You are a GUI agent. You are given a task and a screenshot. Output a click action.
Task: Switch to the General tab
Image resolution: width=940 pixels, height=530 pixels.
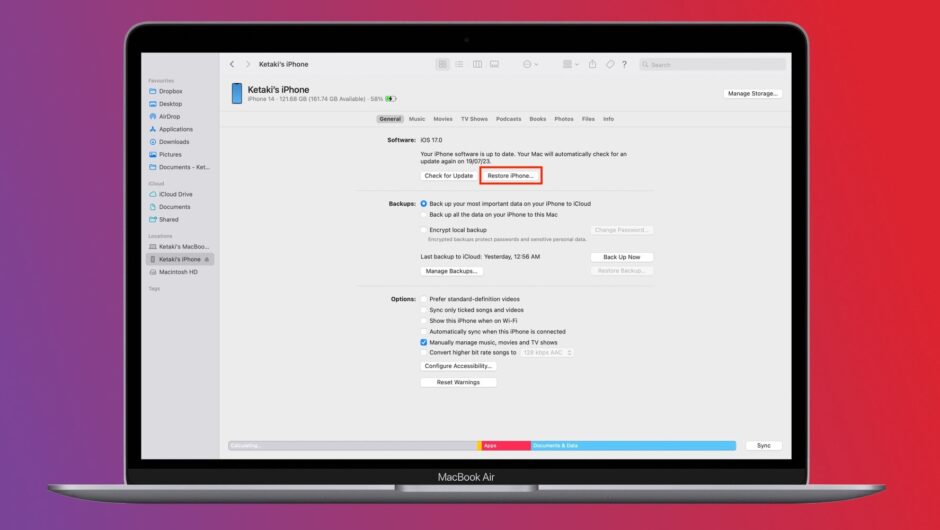pos(390,119)
